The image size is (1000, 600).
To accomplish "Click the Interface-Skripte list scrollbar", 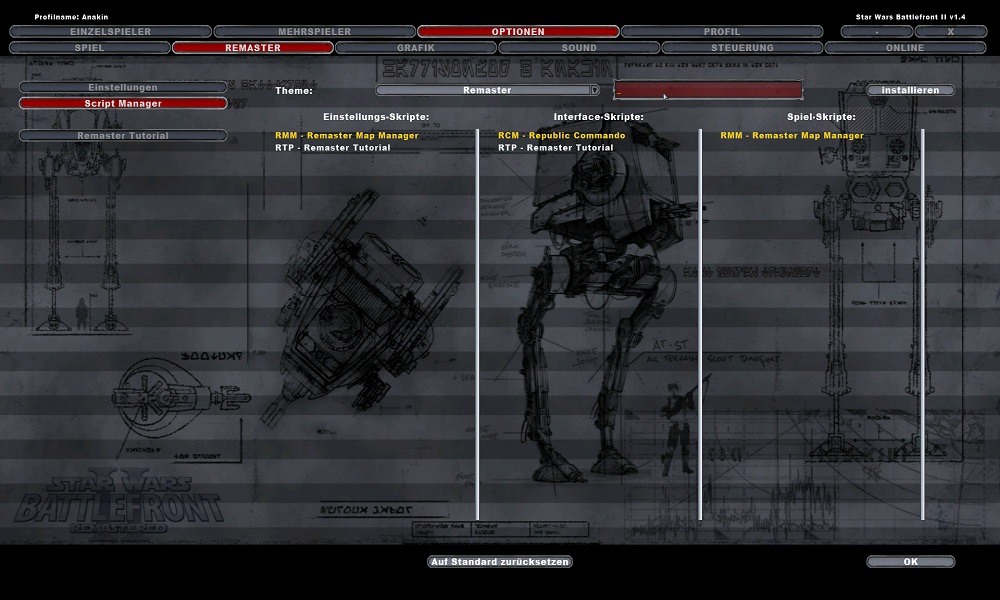I will [x=700, y=325].
